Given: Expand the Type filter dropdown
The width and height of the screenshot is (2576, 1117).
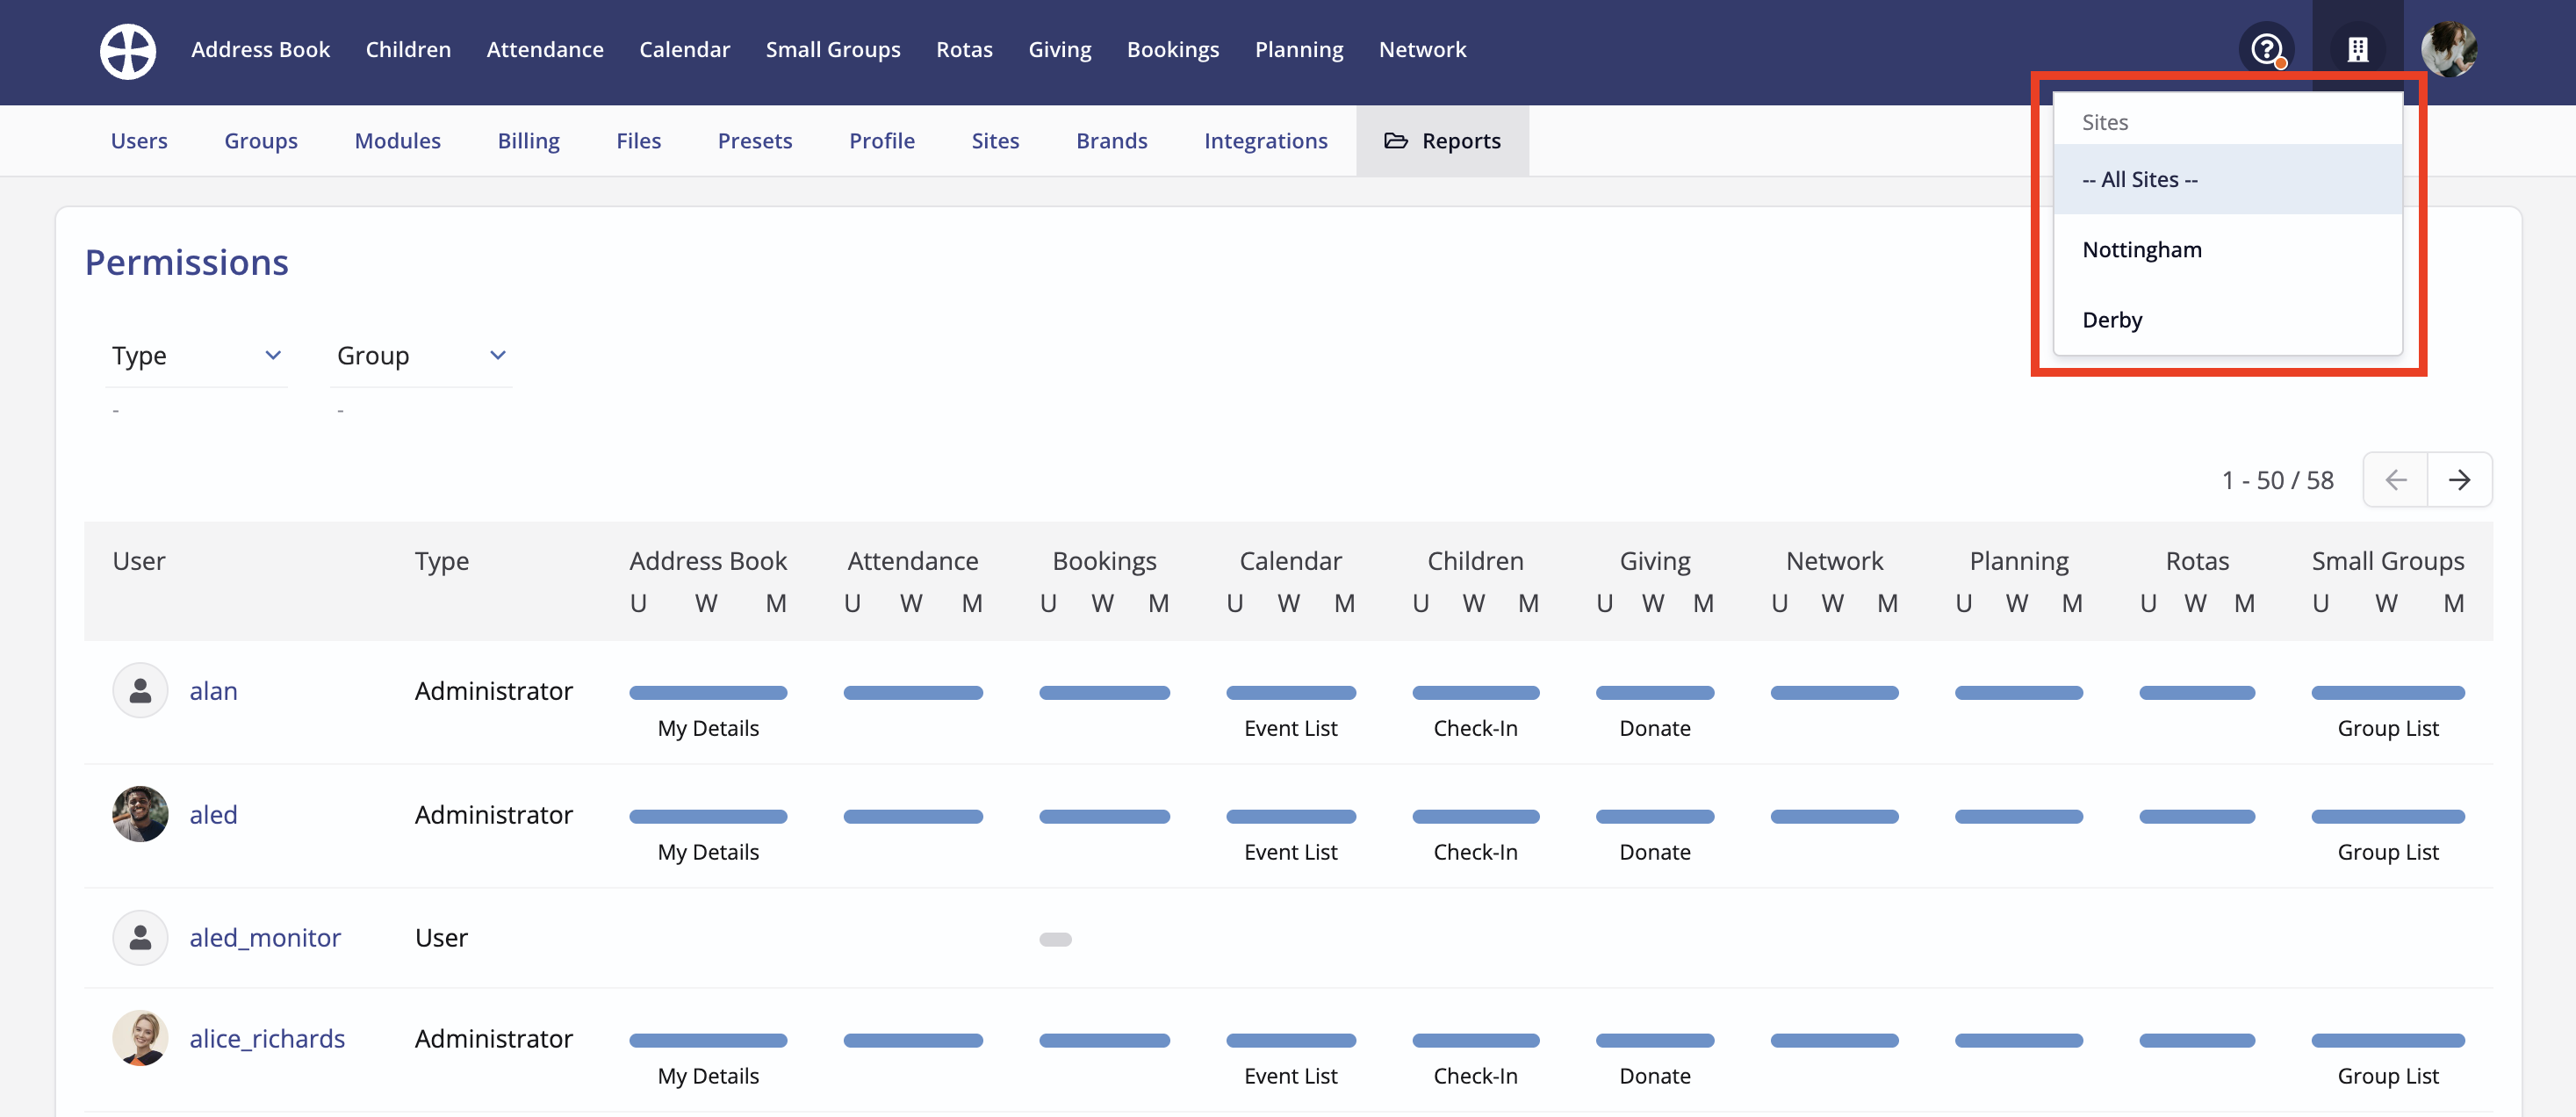Looking at the screenshot, I should click(x=197, y=356).
